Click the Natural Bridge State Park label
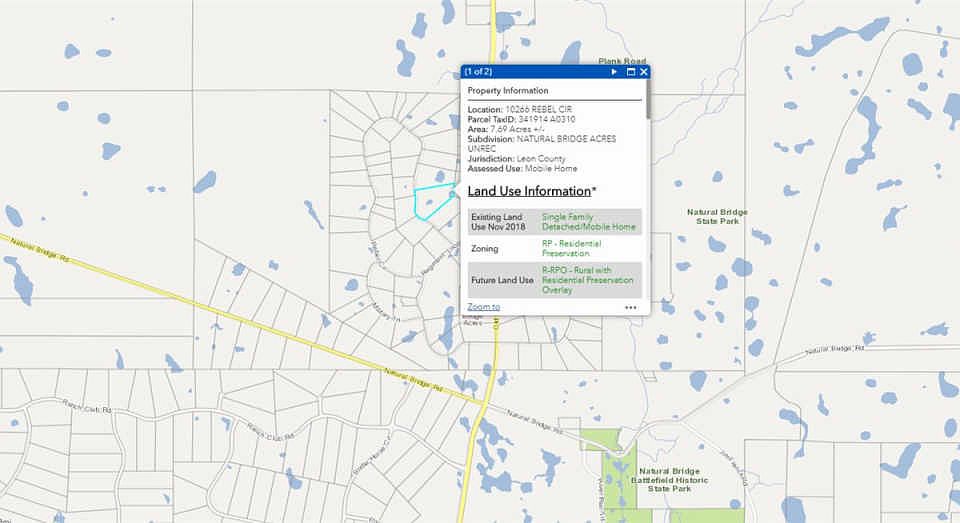The height and width of the screenshot is (523, 960). coord(717,216)
